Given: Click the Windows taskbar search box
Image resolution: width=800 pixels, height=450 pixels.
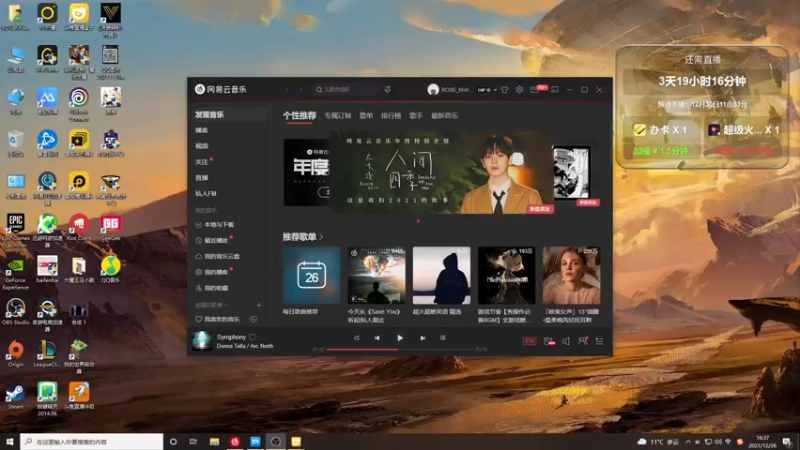Looking at the screenshot, I should pyautogui.click(x=92, y=441).
